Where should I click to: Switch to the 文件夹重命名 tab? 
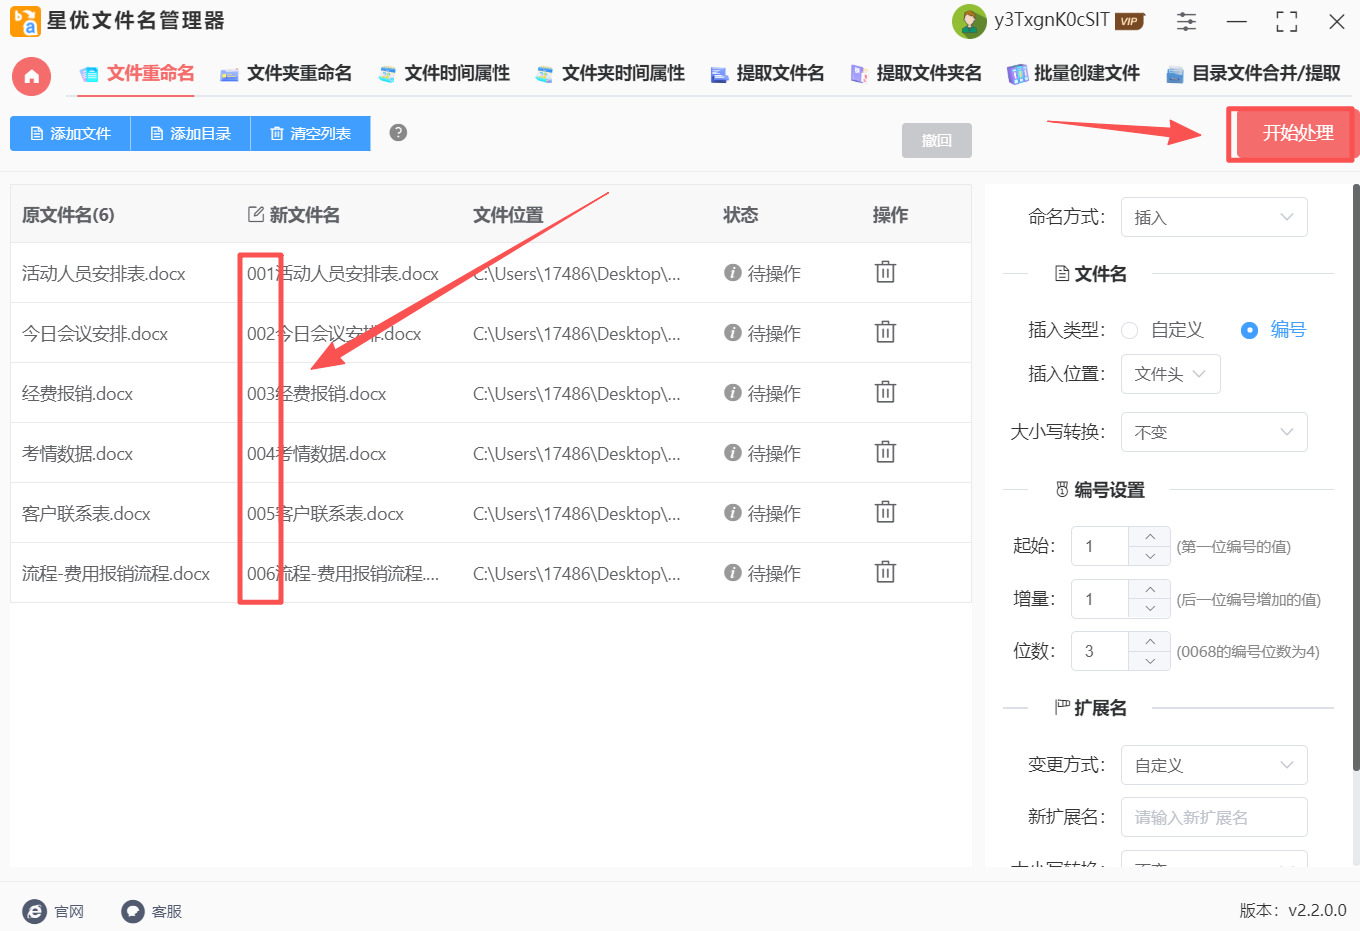click(x=286, y=73)
